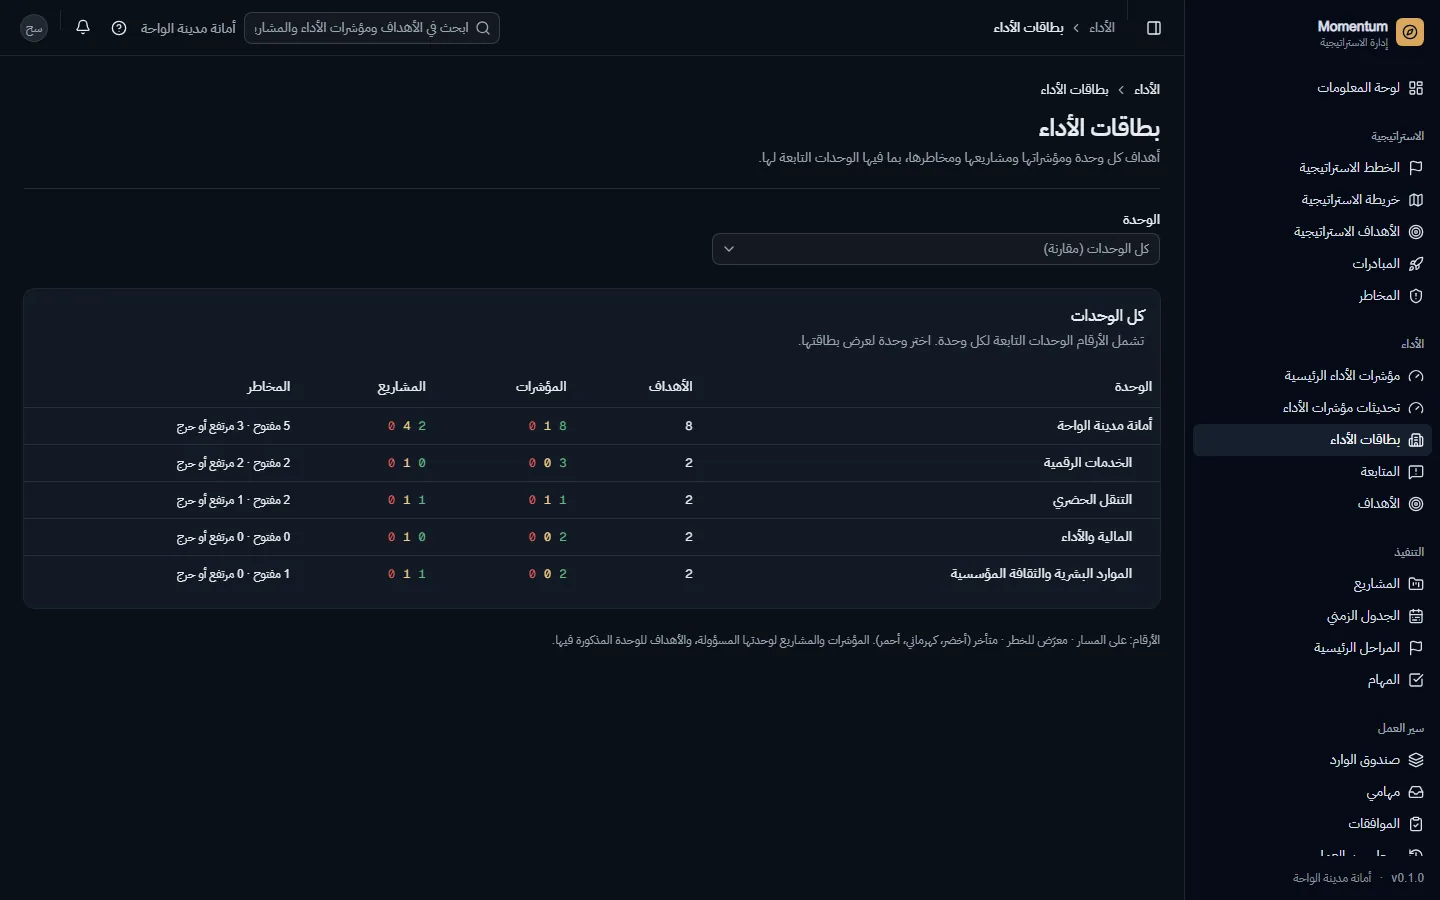Go to الأهداف under الأداء section

(x=1312, y=504)
